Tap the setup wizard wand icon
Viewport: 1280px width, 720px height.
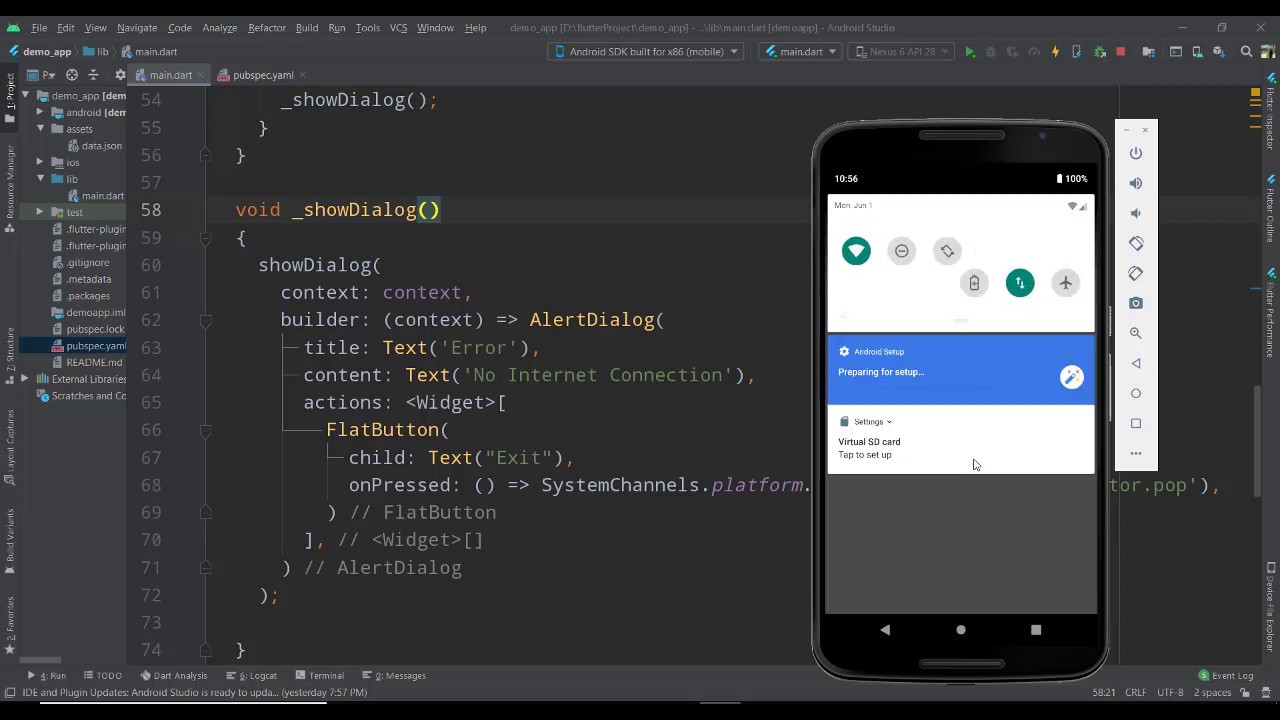pos(1071,377)
